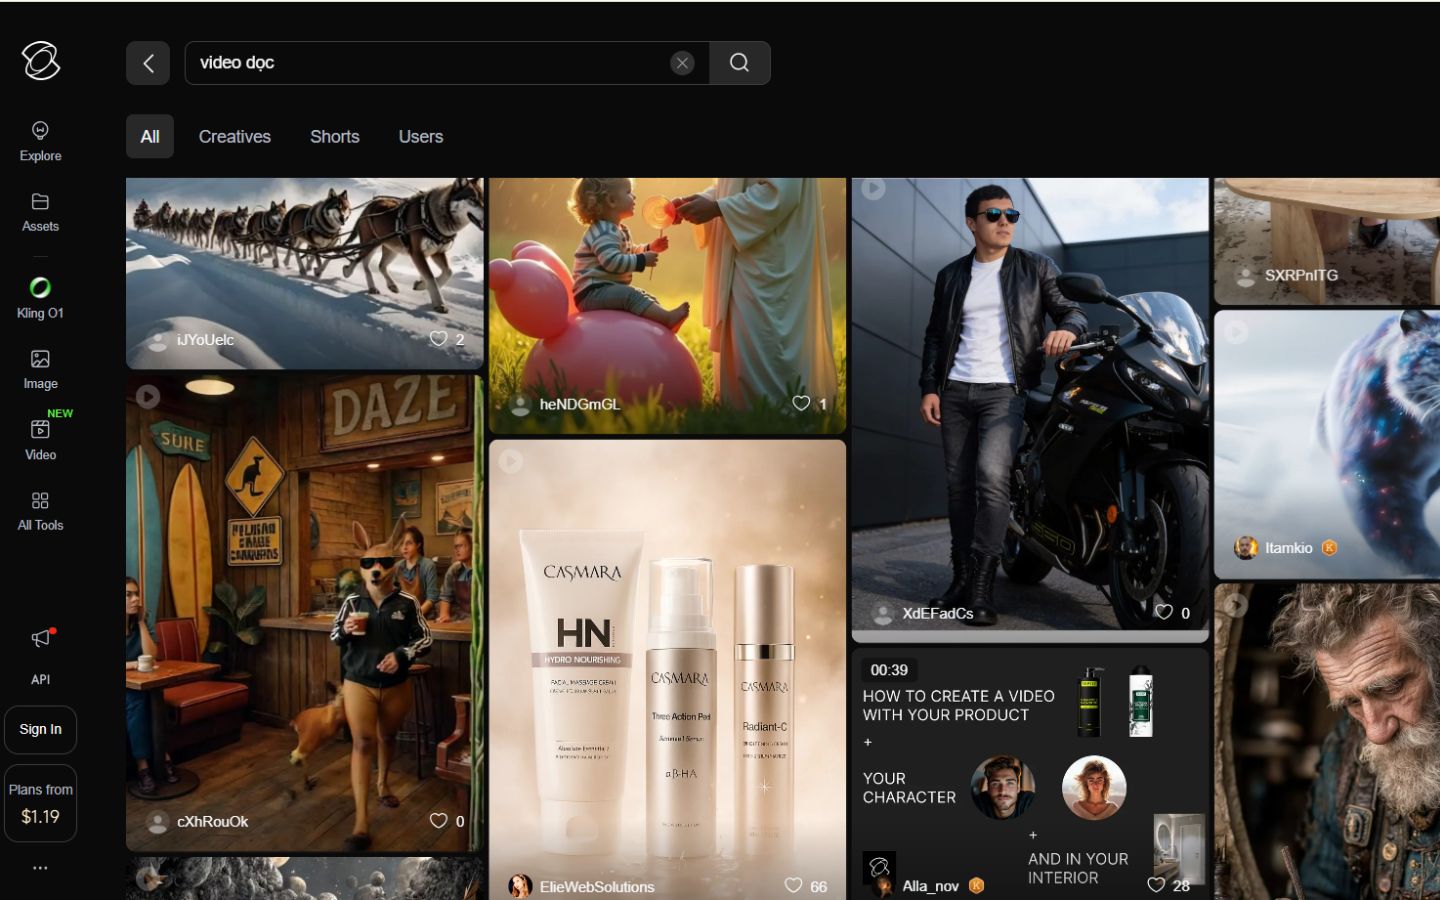Like the XdEFadCs motorcycle post

click(1164, 612)
